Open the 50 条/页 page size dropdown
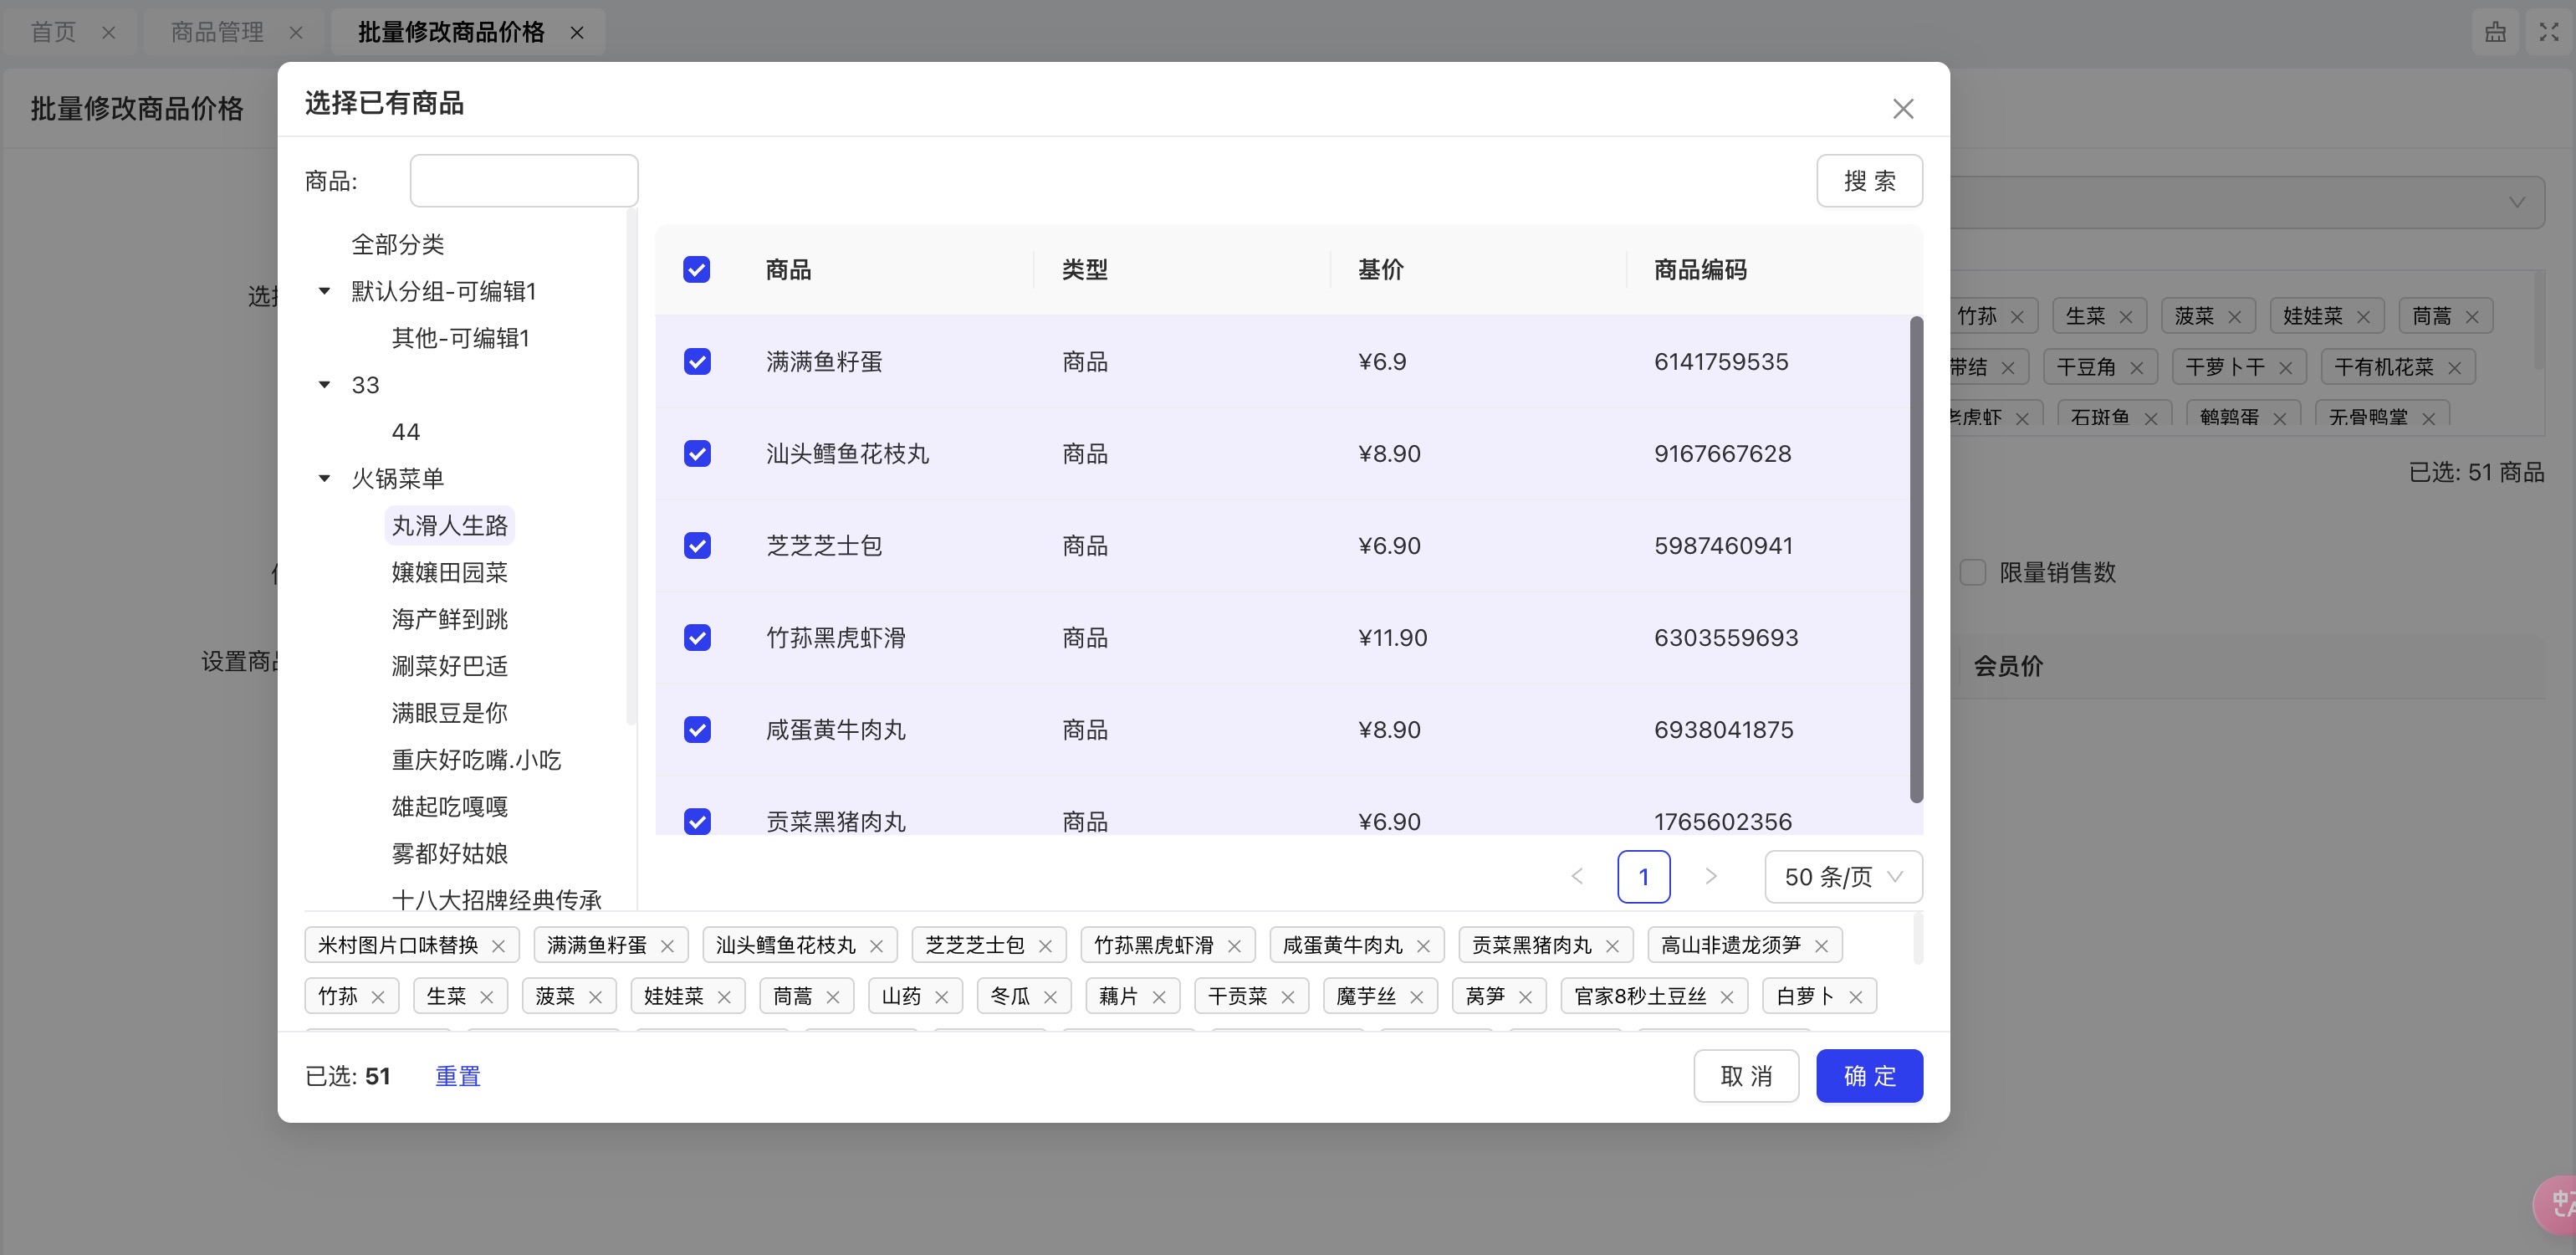This screenshot has width=2576, height=1255. 1843,877
